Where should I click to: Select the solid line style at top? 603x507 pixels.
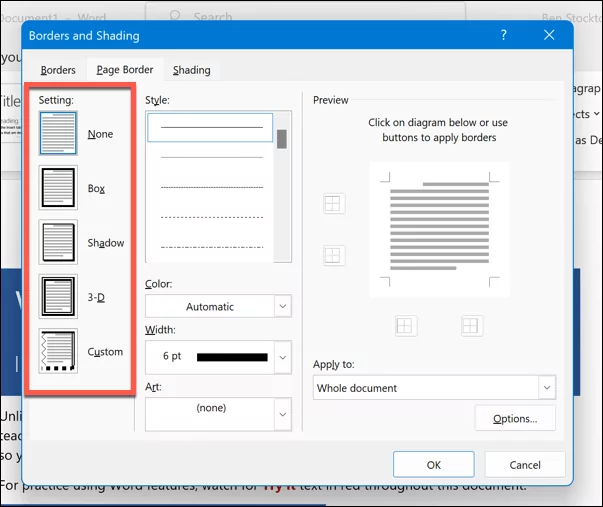210,127
